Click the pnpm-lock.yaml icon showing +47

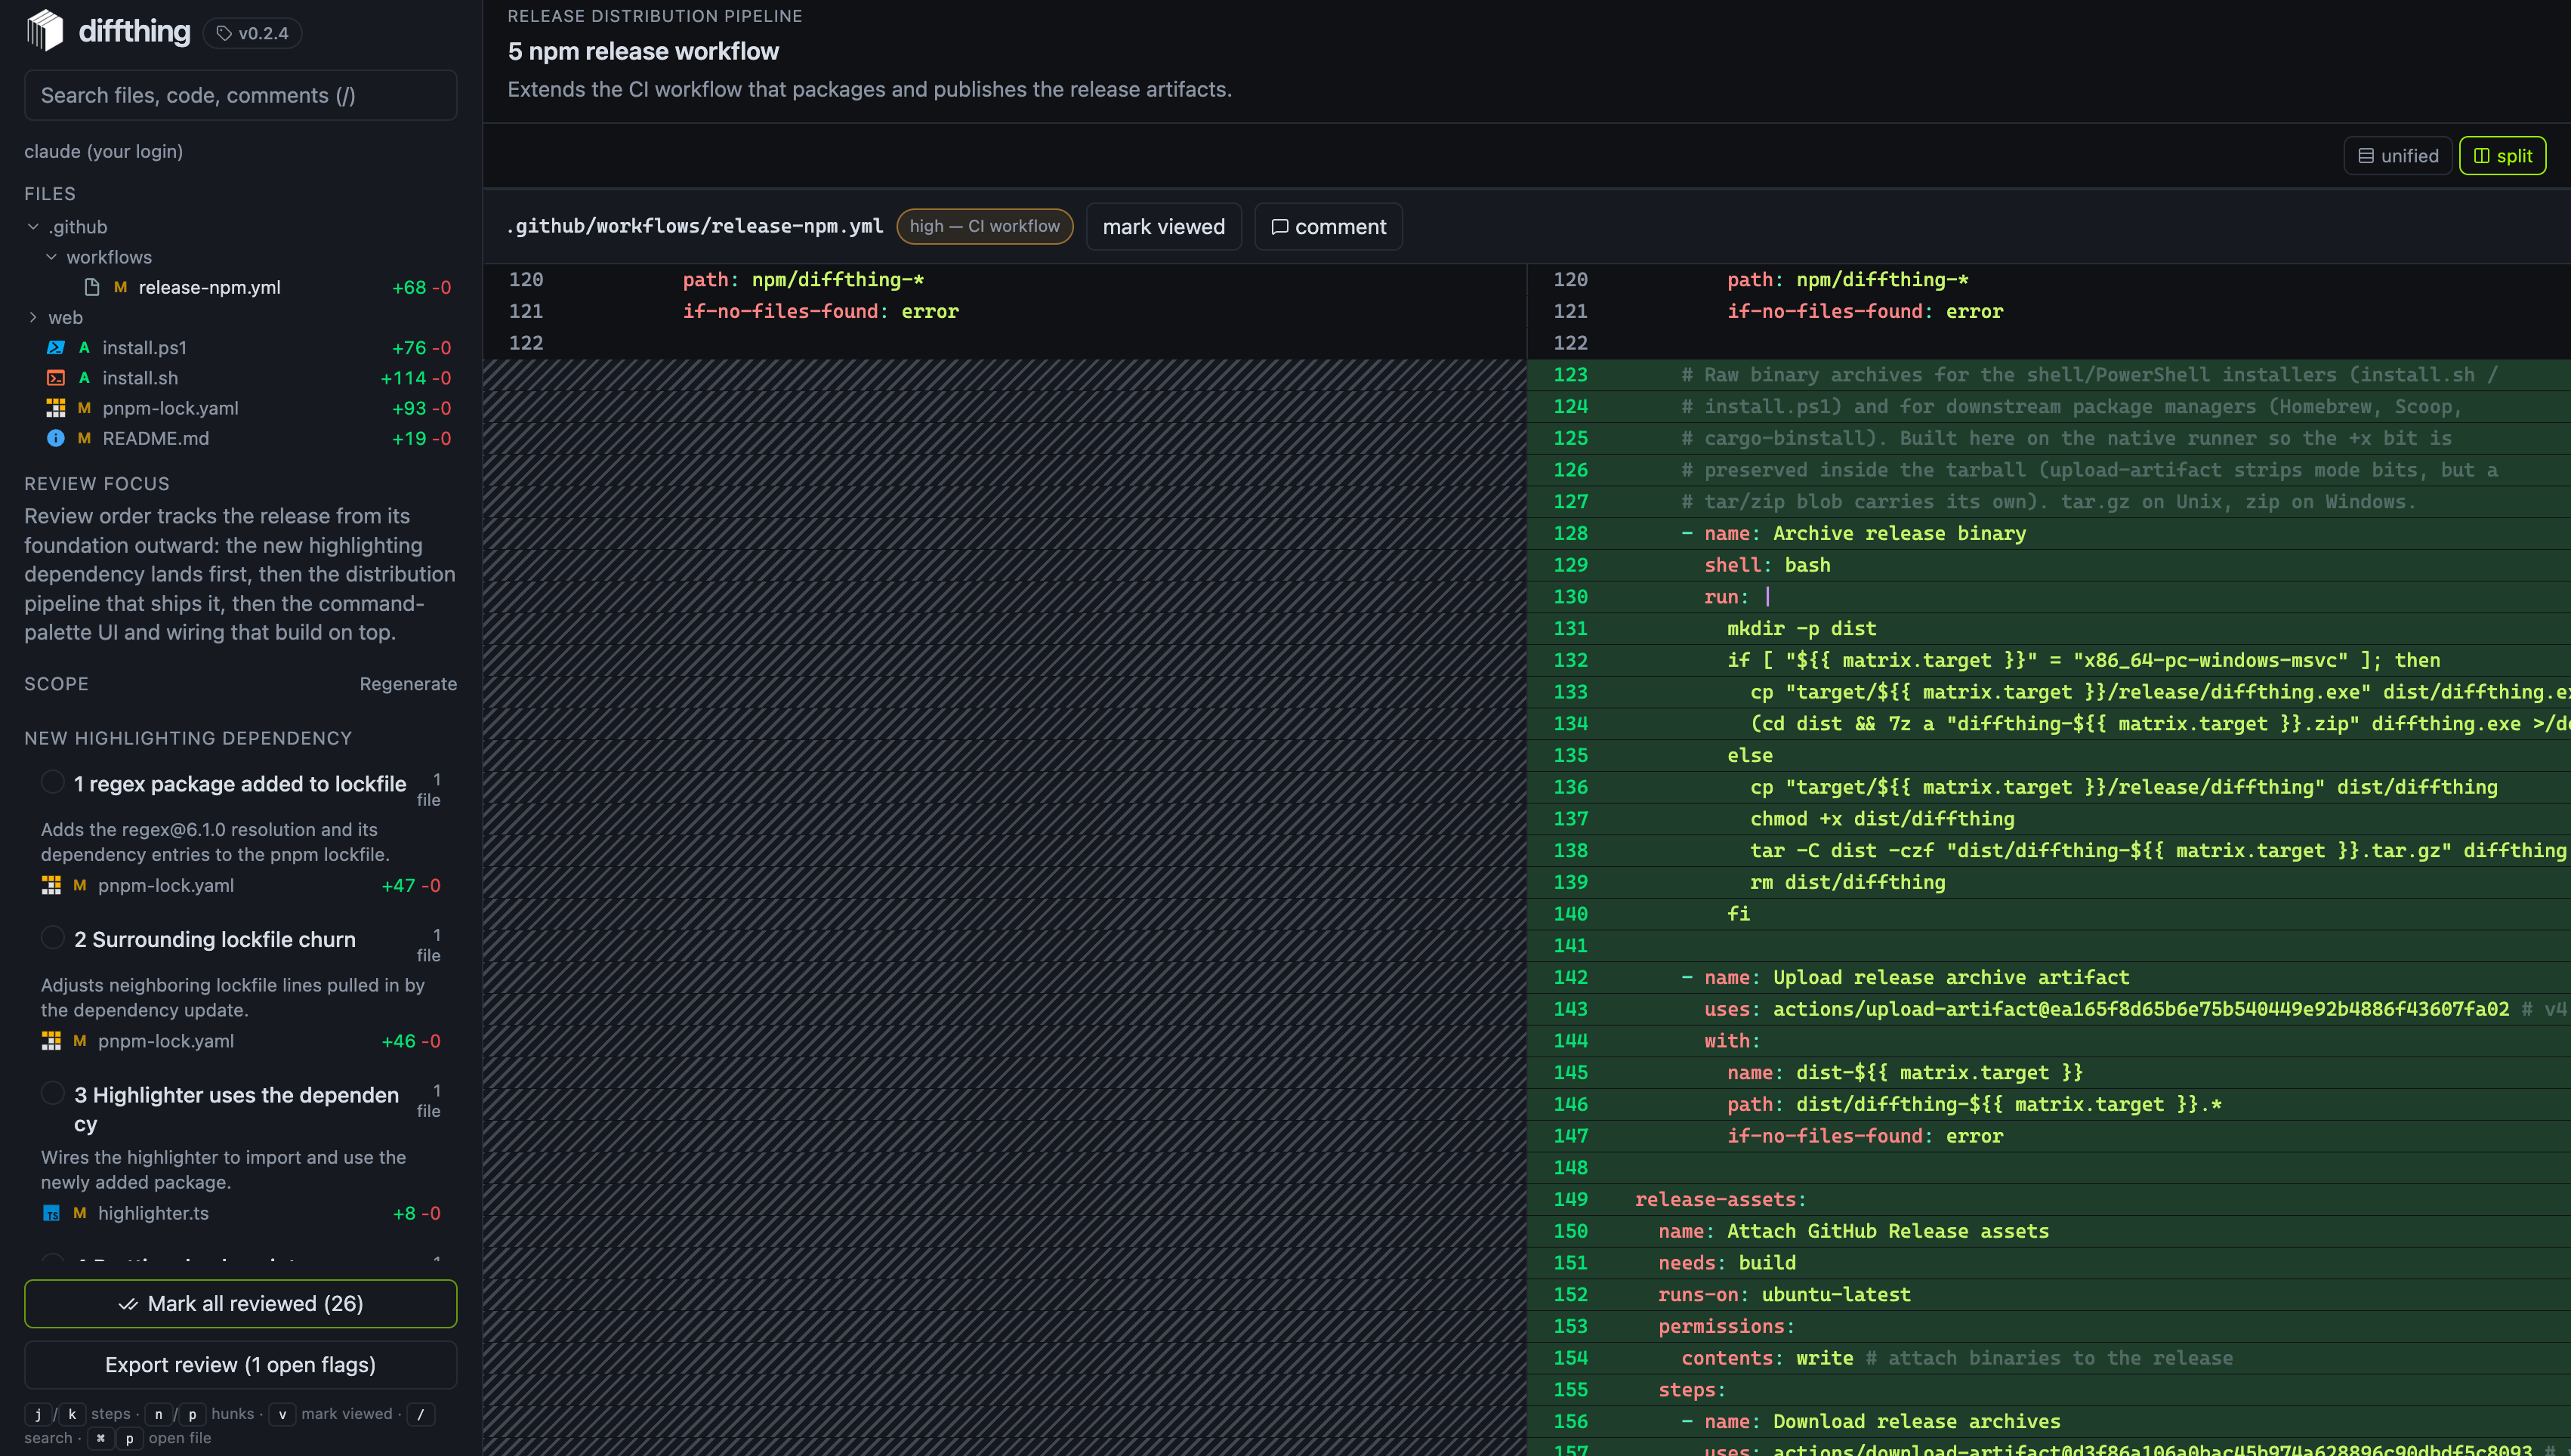(51, 885)
